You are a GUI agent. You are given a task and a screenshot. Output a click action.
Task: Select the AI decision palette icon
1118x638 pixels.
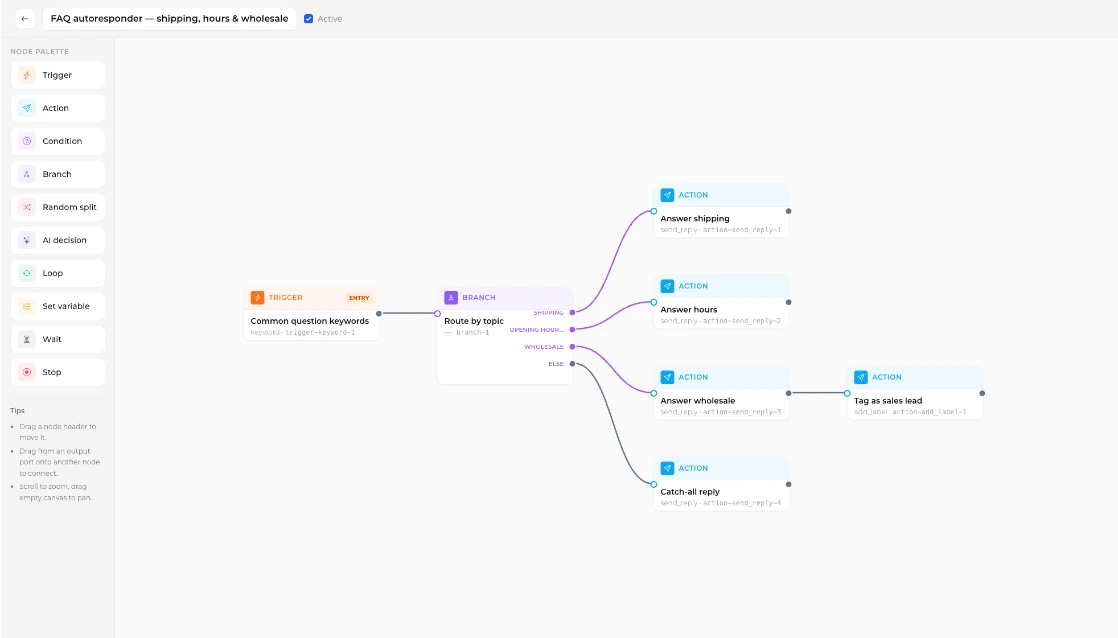click(x=26, y=240)
